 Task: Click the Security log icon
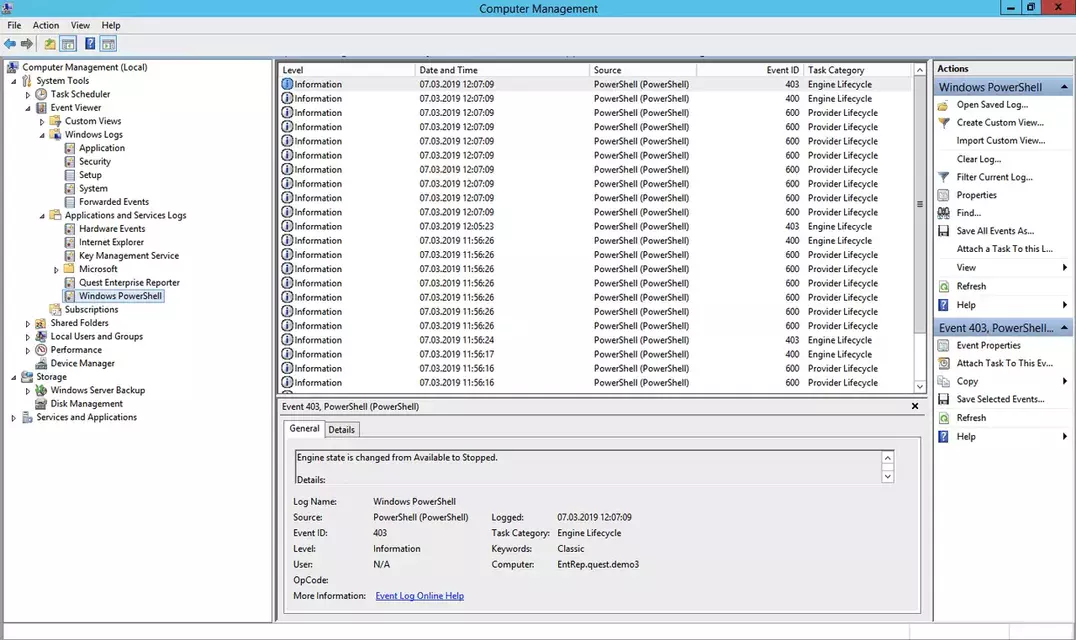click(x=69, y=161)
